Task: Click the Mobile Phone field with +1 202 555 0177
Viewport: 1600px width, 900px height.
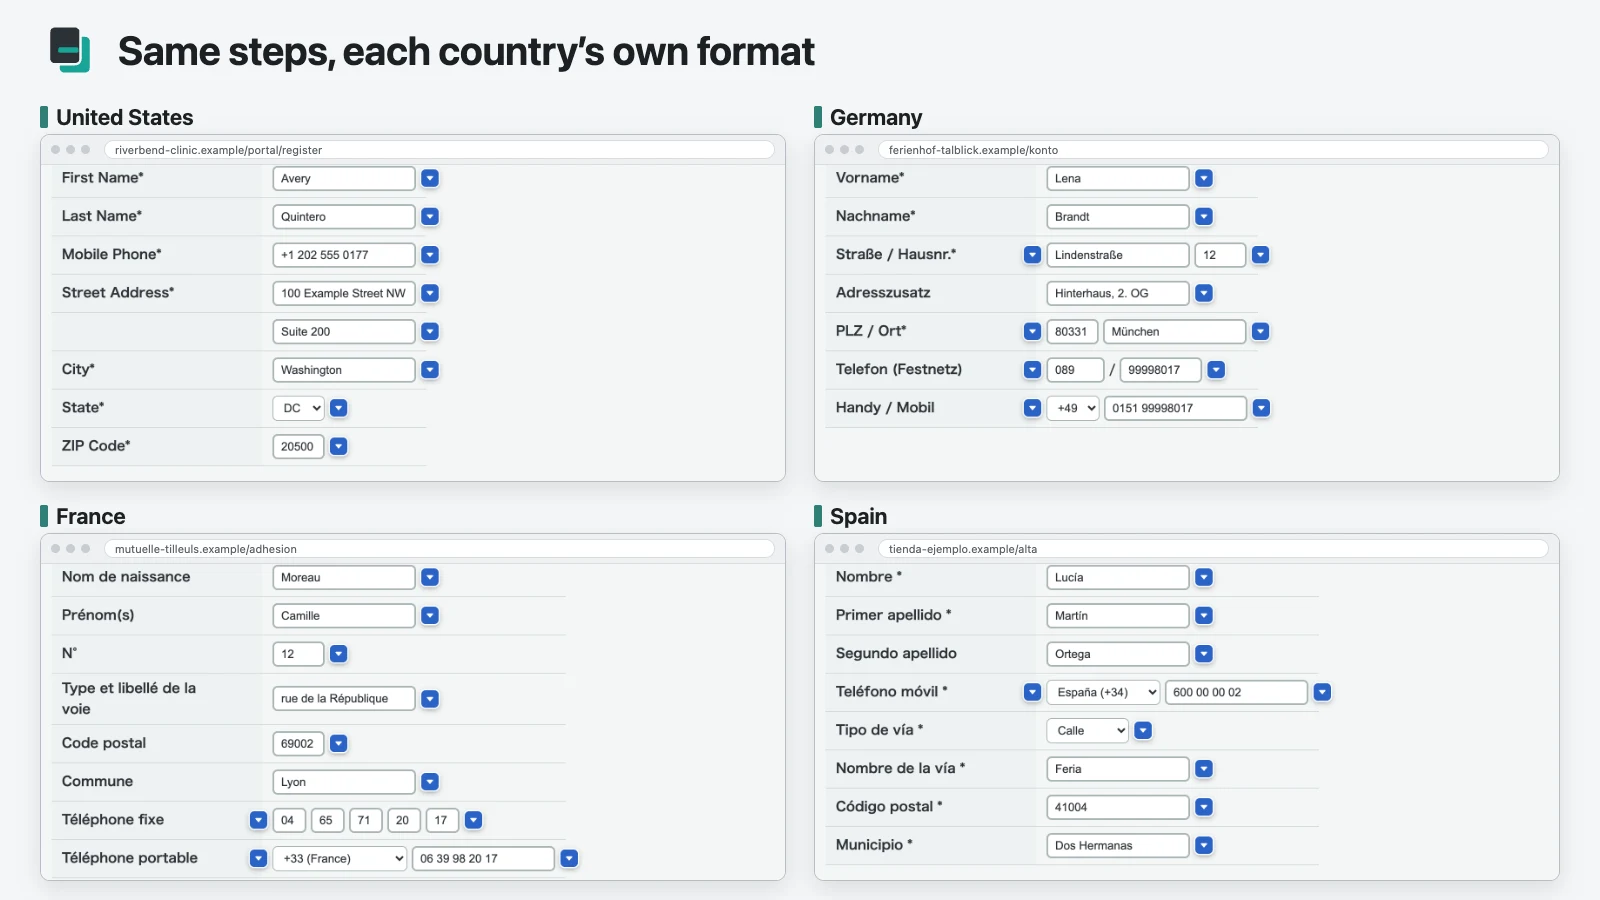Action: point(344,255)
